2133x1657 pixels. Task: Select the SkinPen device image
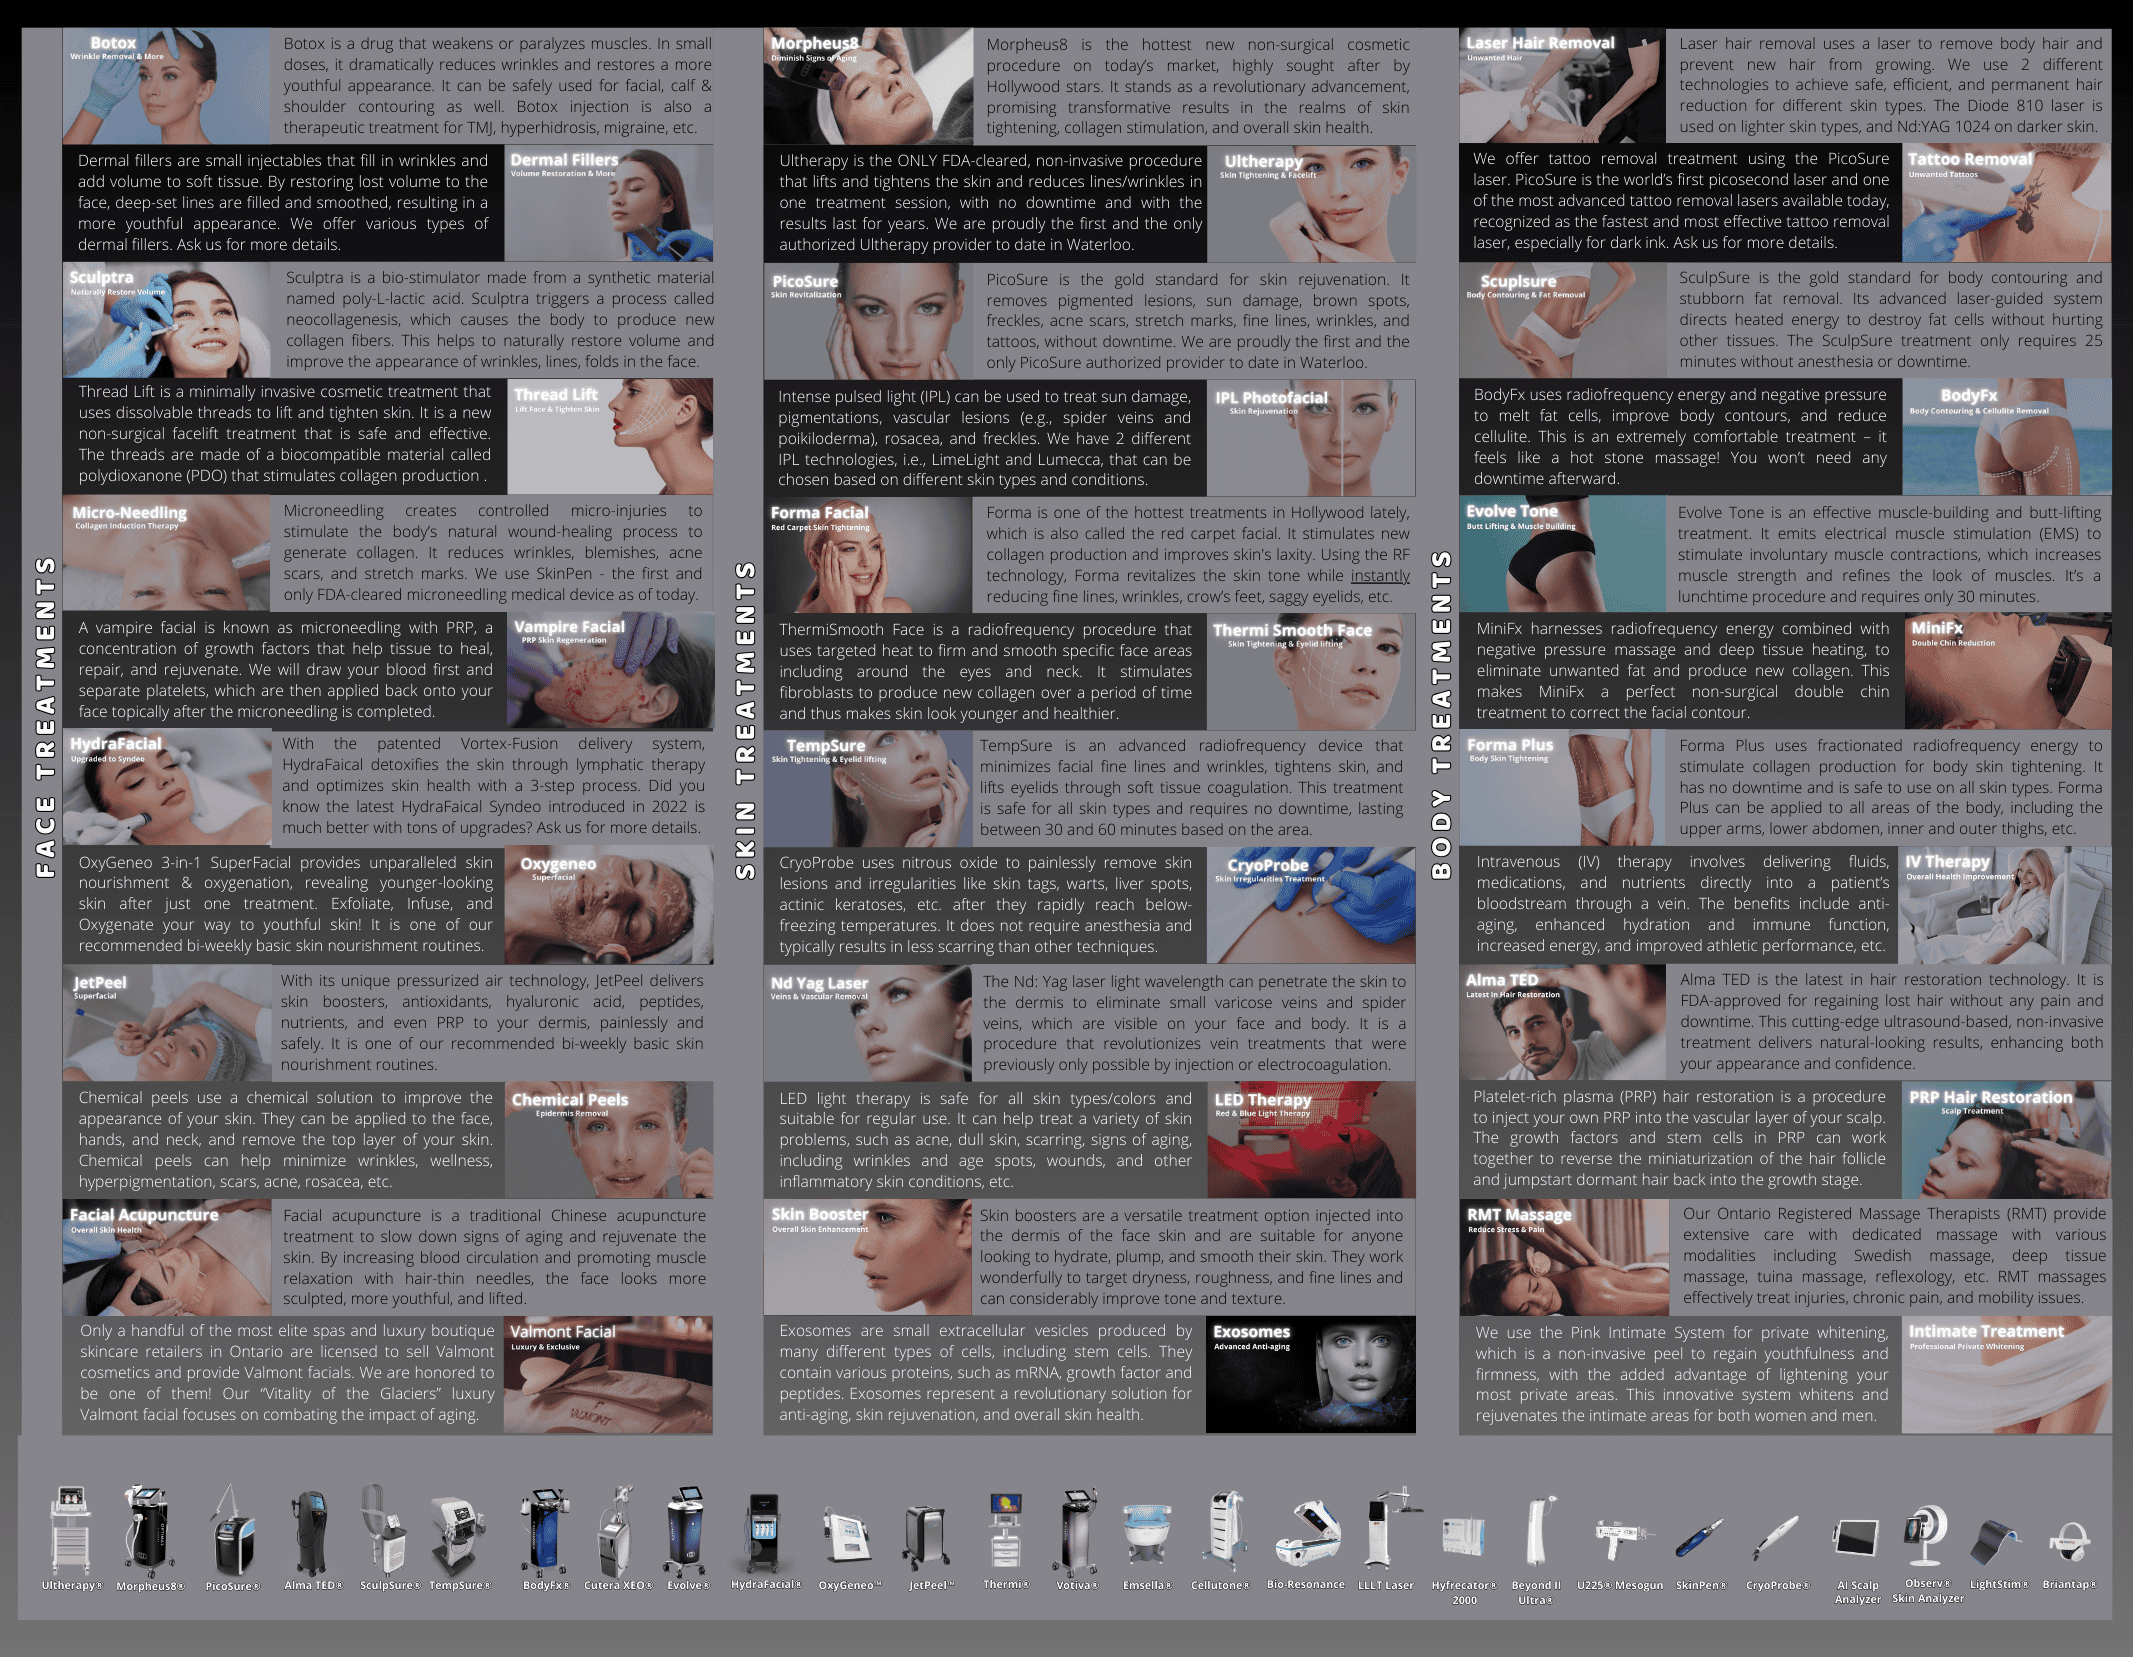click(1700, 1538)
